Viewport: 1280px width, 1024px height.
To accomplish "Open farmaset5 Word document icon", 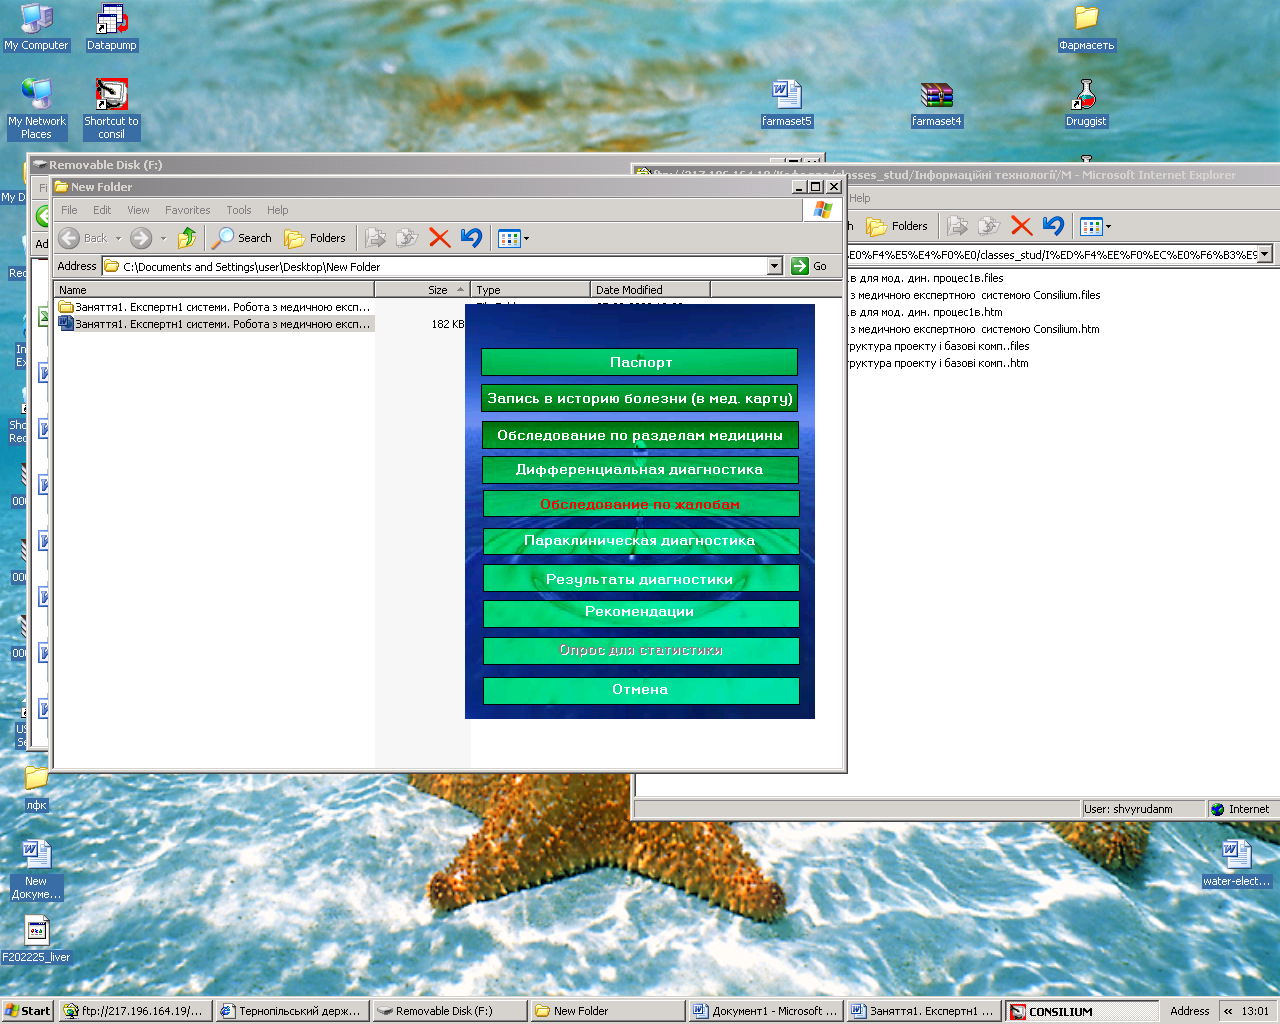I will pos(787,104).
